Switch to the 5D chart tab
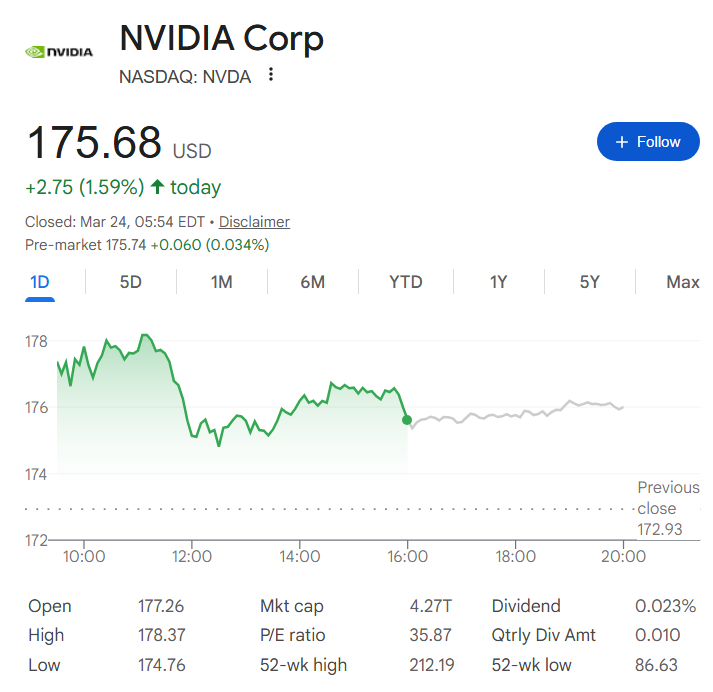This screenshot has width=713, height=692. click(131, 282)
